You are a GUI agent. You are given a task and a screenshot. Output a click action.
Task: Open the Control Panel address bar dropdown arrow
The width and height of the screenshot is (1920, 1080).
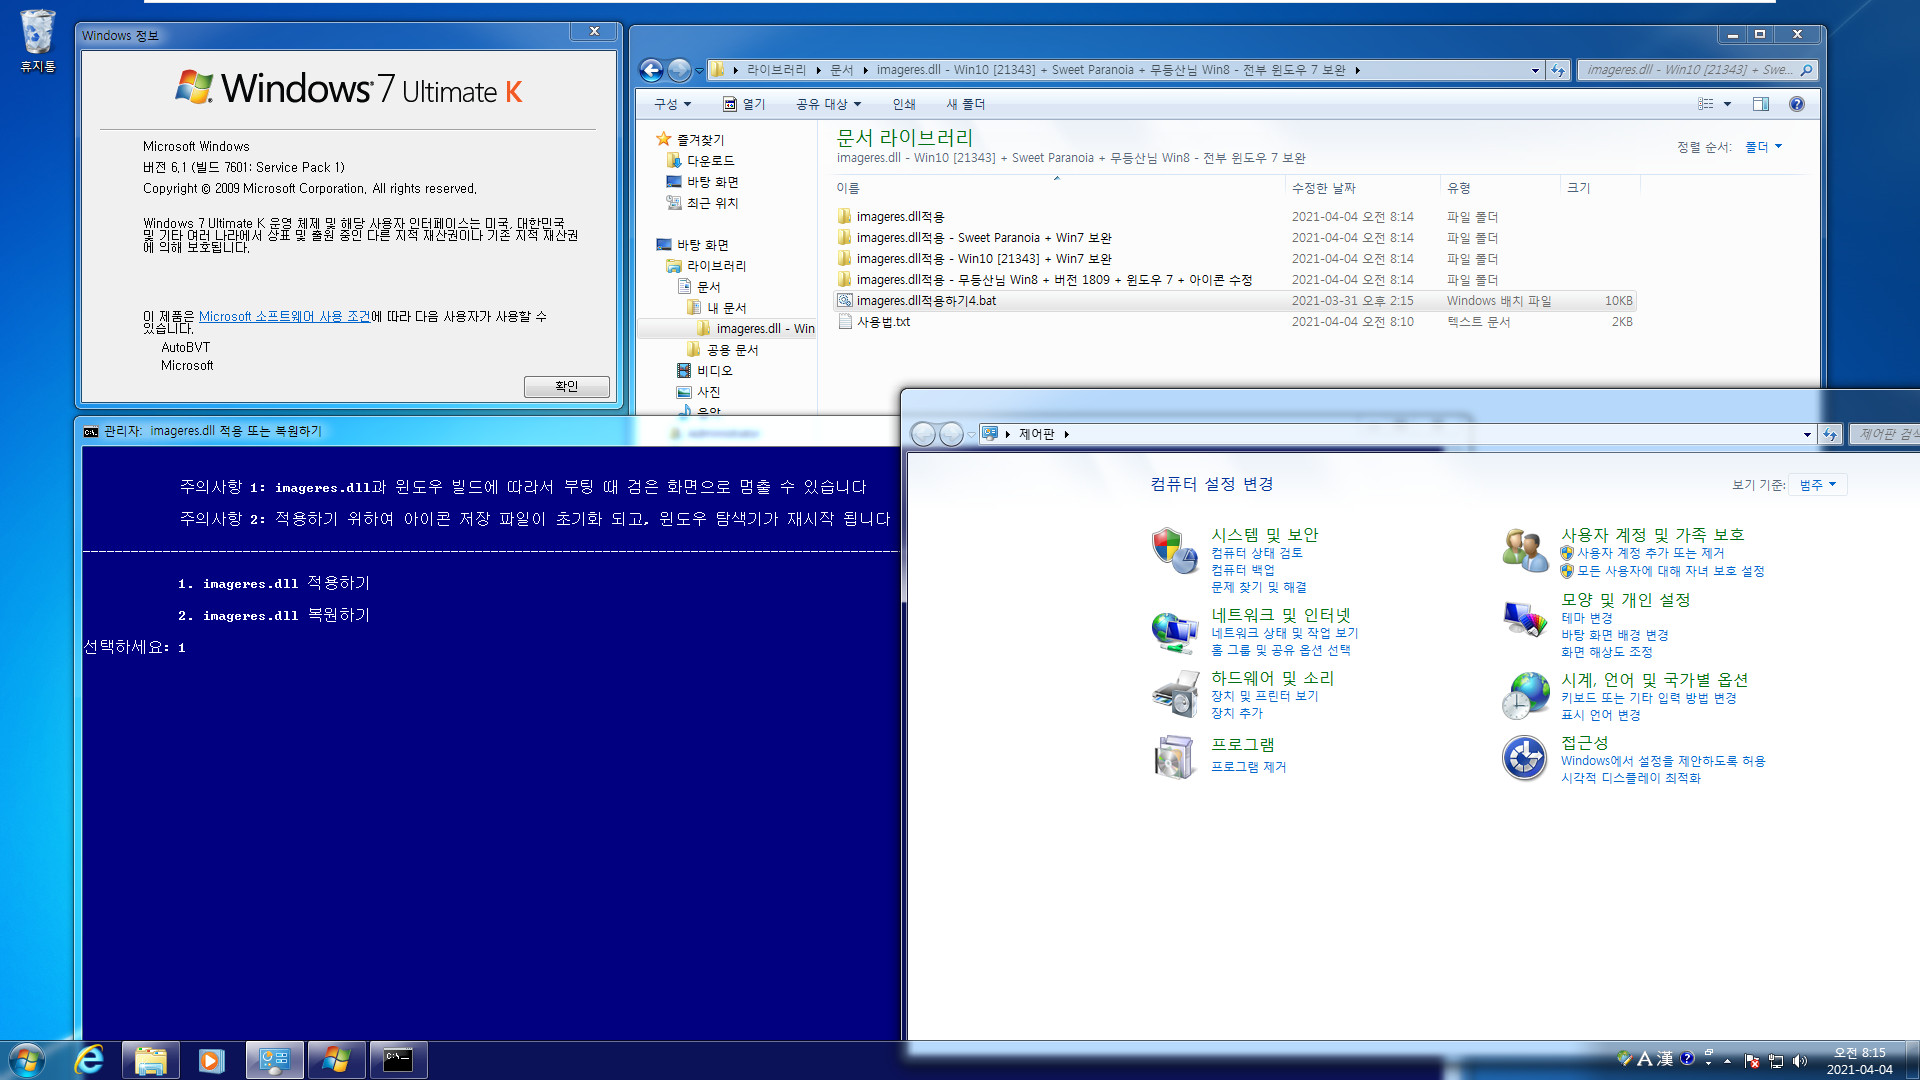[x=1807, y=434]
